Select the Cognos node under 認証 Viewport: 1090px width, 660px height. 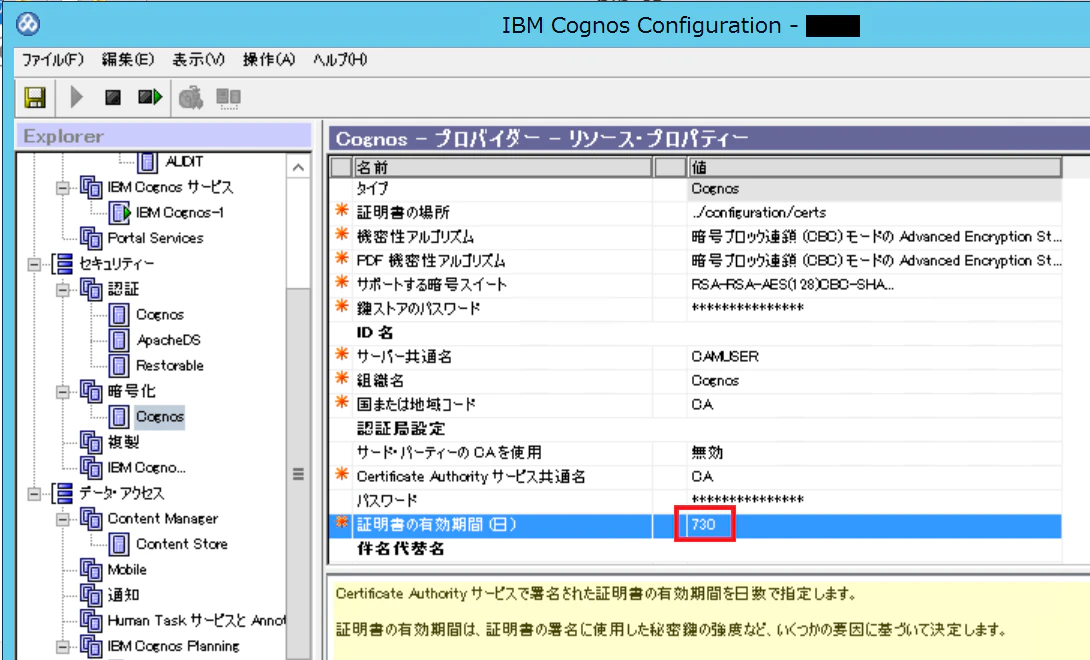[160, 314]
